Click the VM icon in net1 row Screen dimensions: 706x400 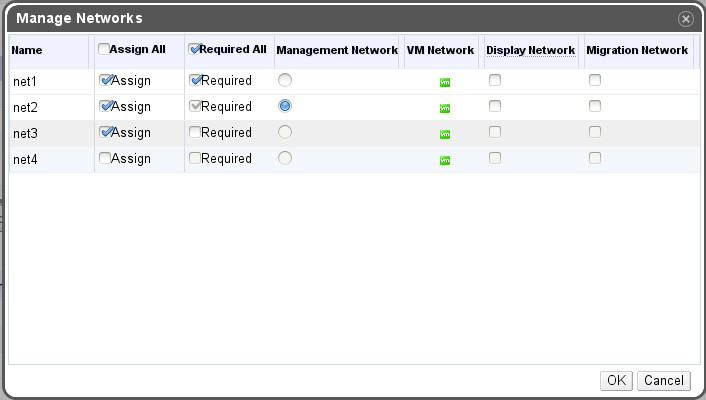coord(445,82)
